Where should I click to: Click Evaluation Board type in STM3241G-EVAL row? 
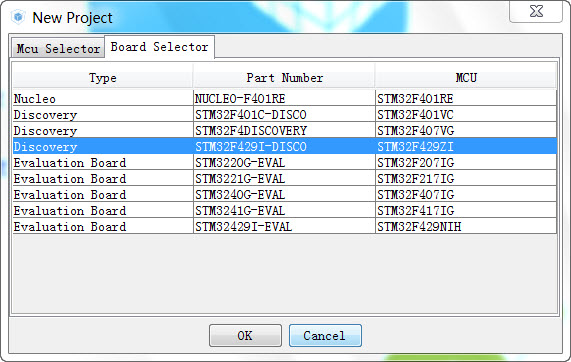[x=103, y=210]
